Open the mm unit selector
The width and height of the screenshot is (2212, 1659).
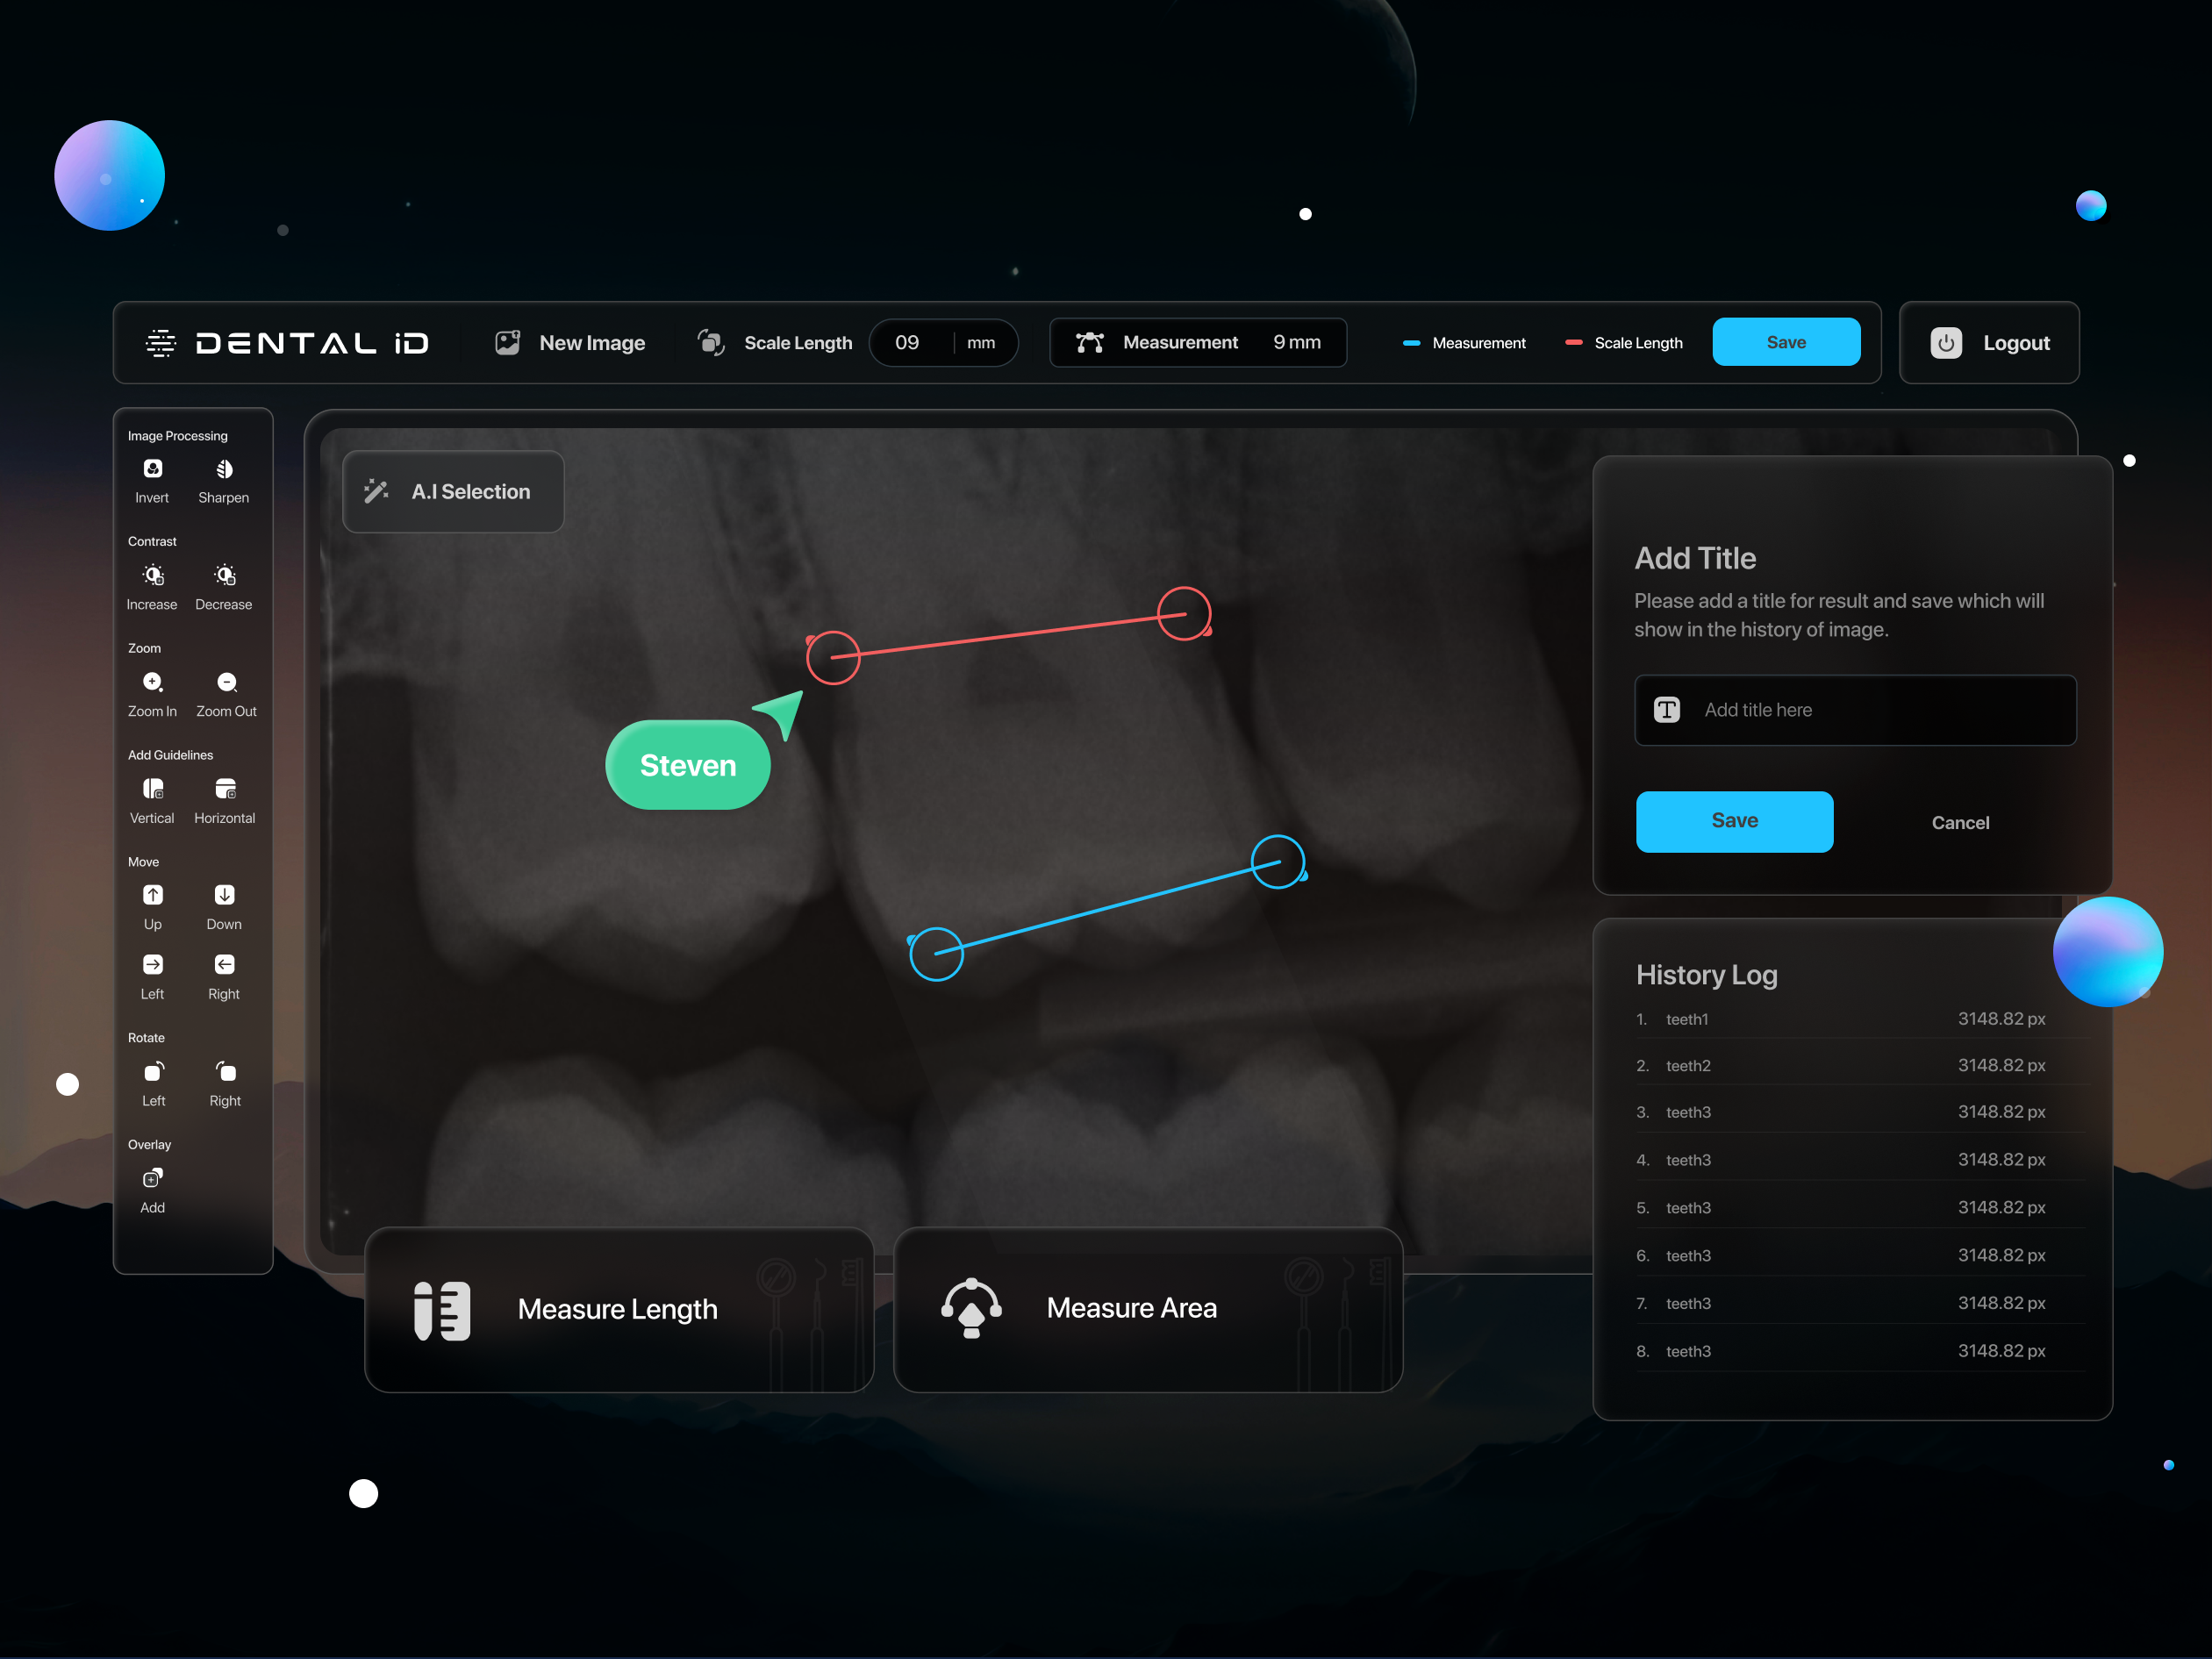click(x=980, y=342)
